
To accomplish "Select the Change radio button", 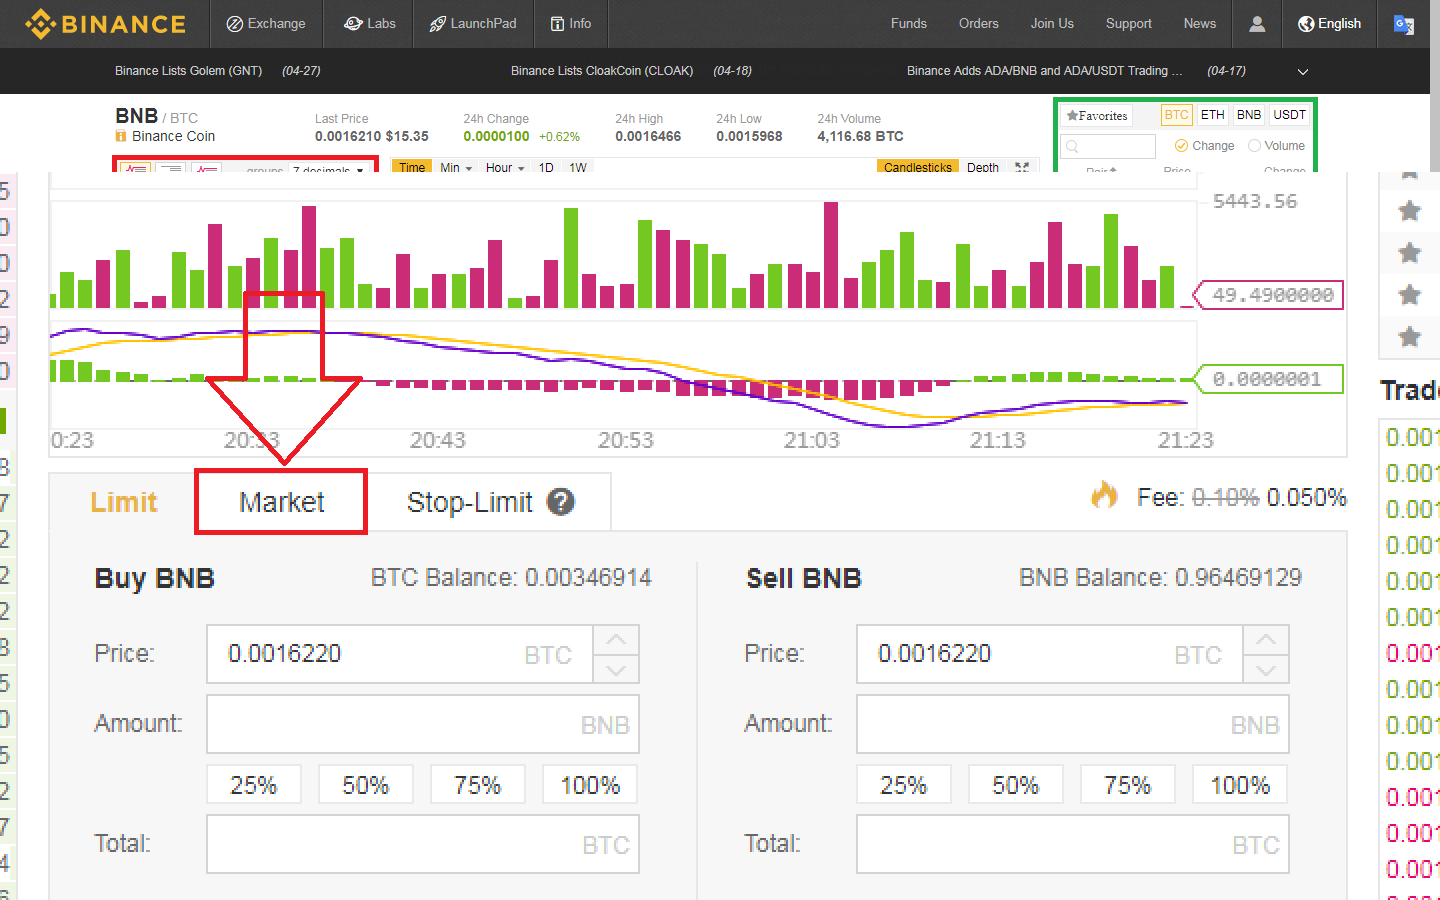I will [x=1181, y=146].
